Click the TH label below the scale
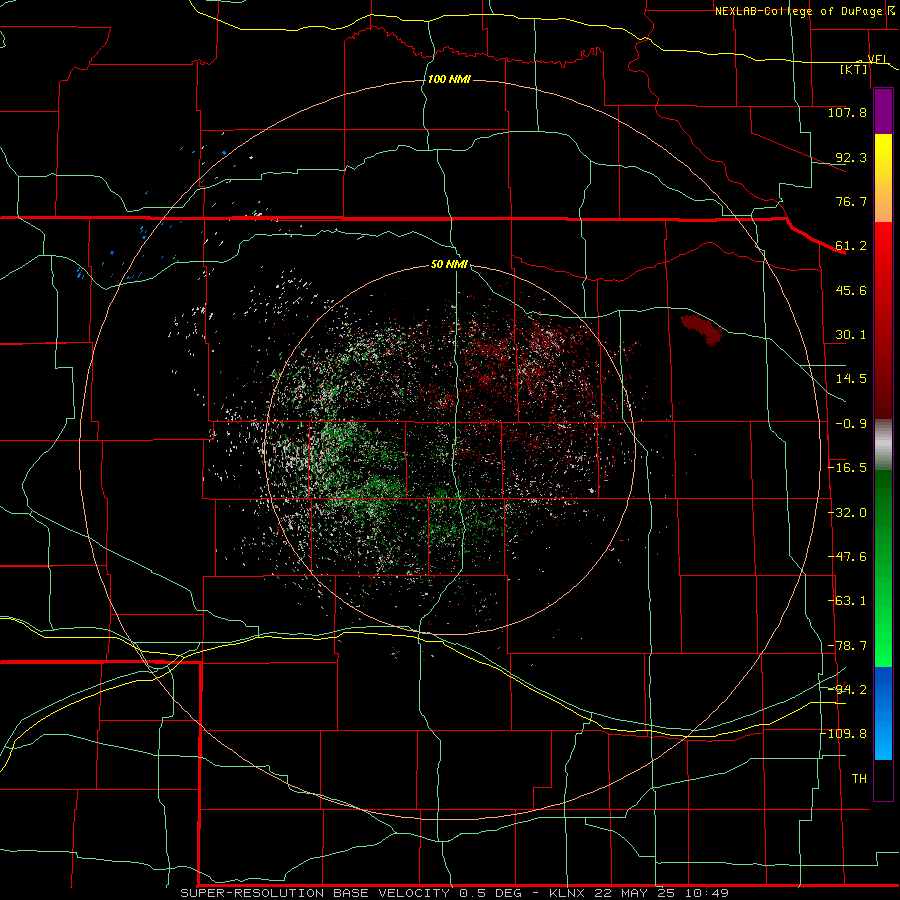 point(859,779)
